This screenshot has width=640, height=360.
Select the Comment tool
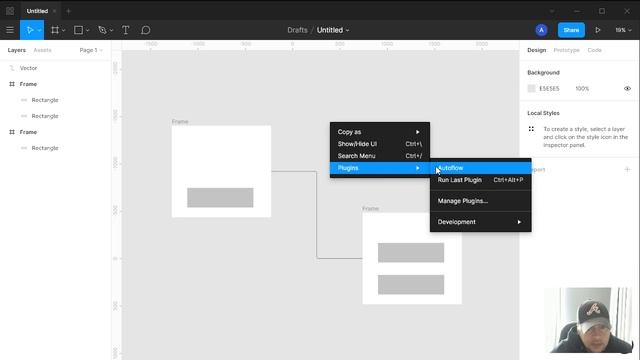click(146, 30)
